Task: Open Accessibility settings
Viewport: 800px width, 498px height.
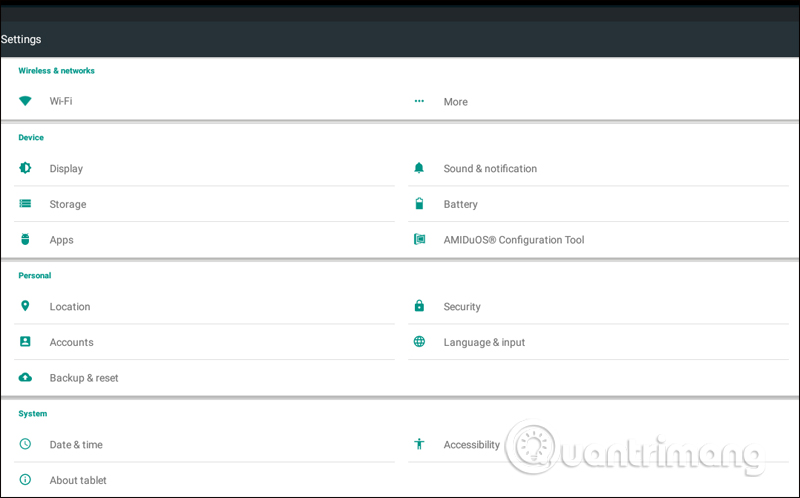Action: (x=471, y=444)
